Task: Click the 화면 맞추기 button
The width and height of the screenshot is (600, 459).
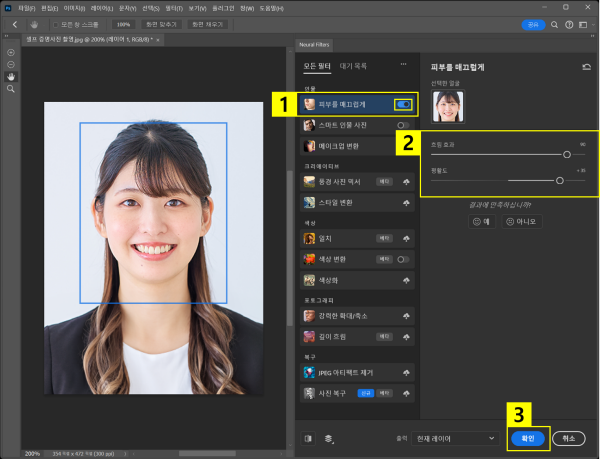Action: pos(160,24)
